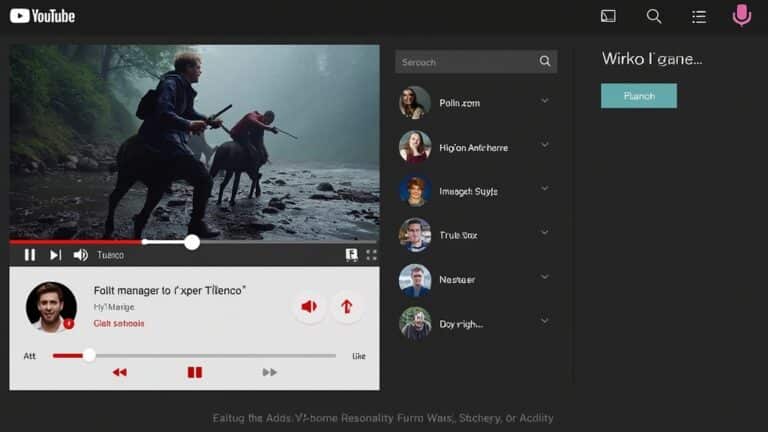Rewind using the red double-arrow button
The image size is (768, 432).
pos(120,372)
